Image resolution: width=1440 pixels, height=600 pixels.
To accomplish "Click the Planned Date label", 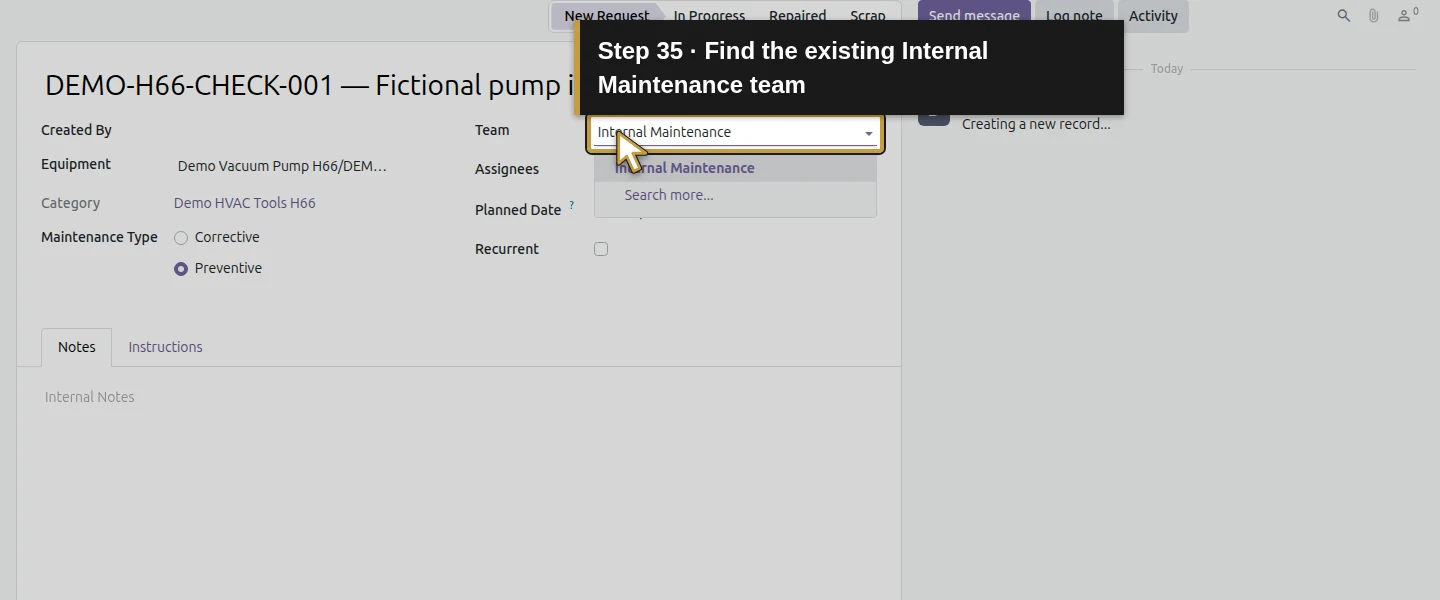I will (518, 210).
